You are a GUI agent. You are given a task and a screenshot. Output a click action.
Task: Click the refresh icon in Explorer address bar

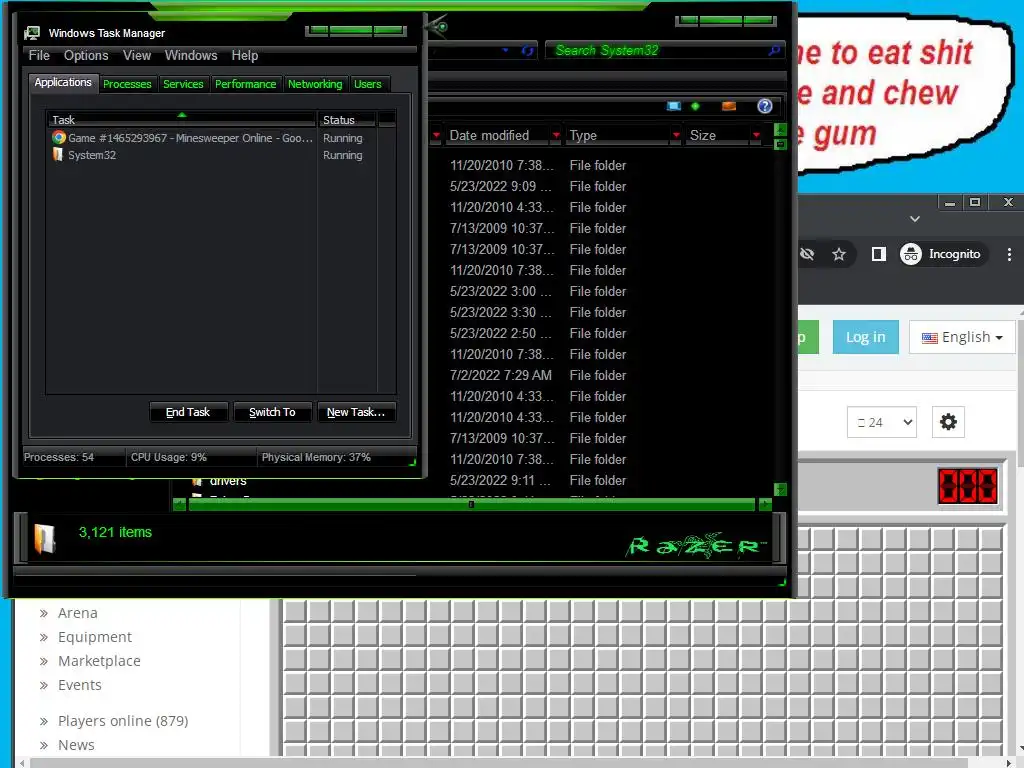528,50
